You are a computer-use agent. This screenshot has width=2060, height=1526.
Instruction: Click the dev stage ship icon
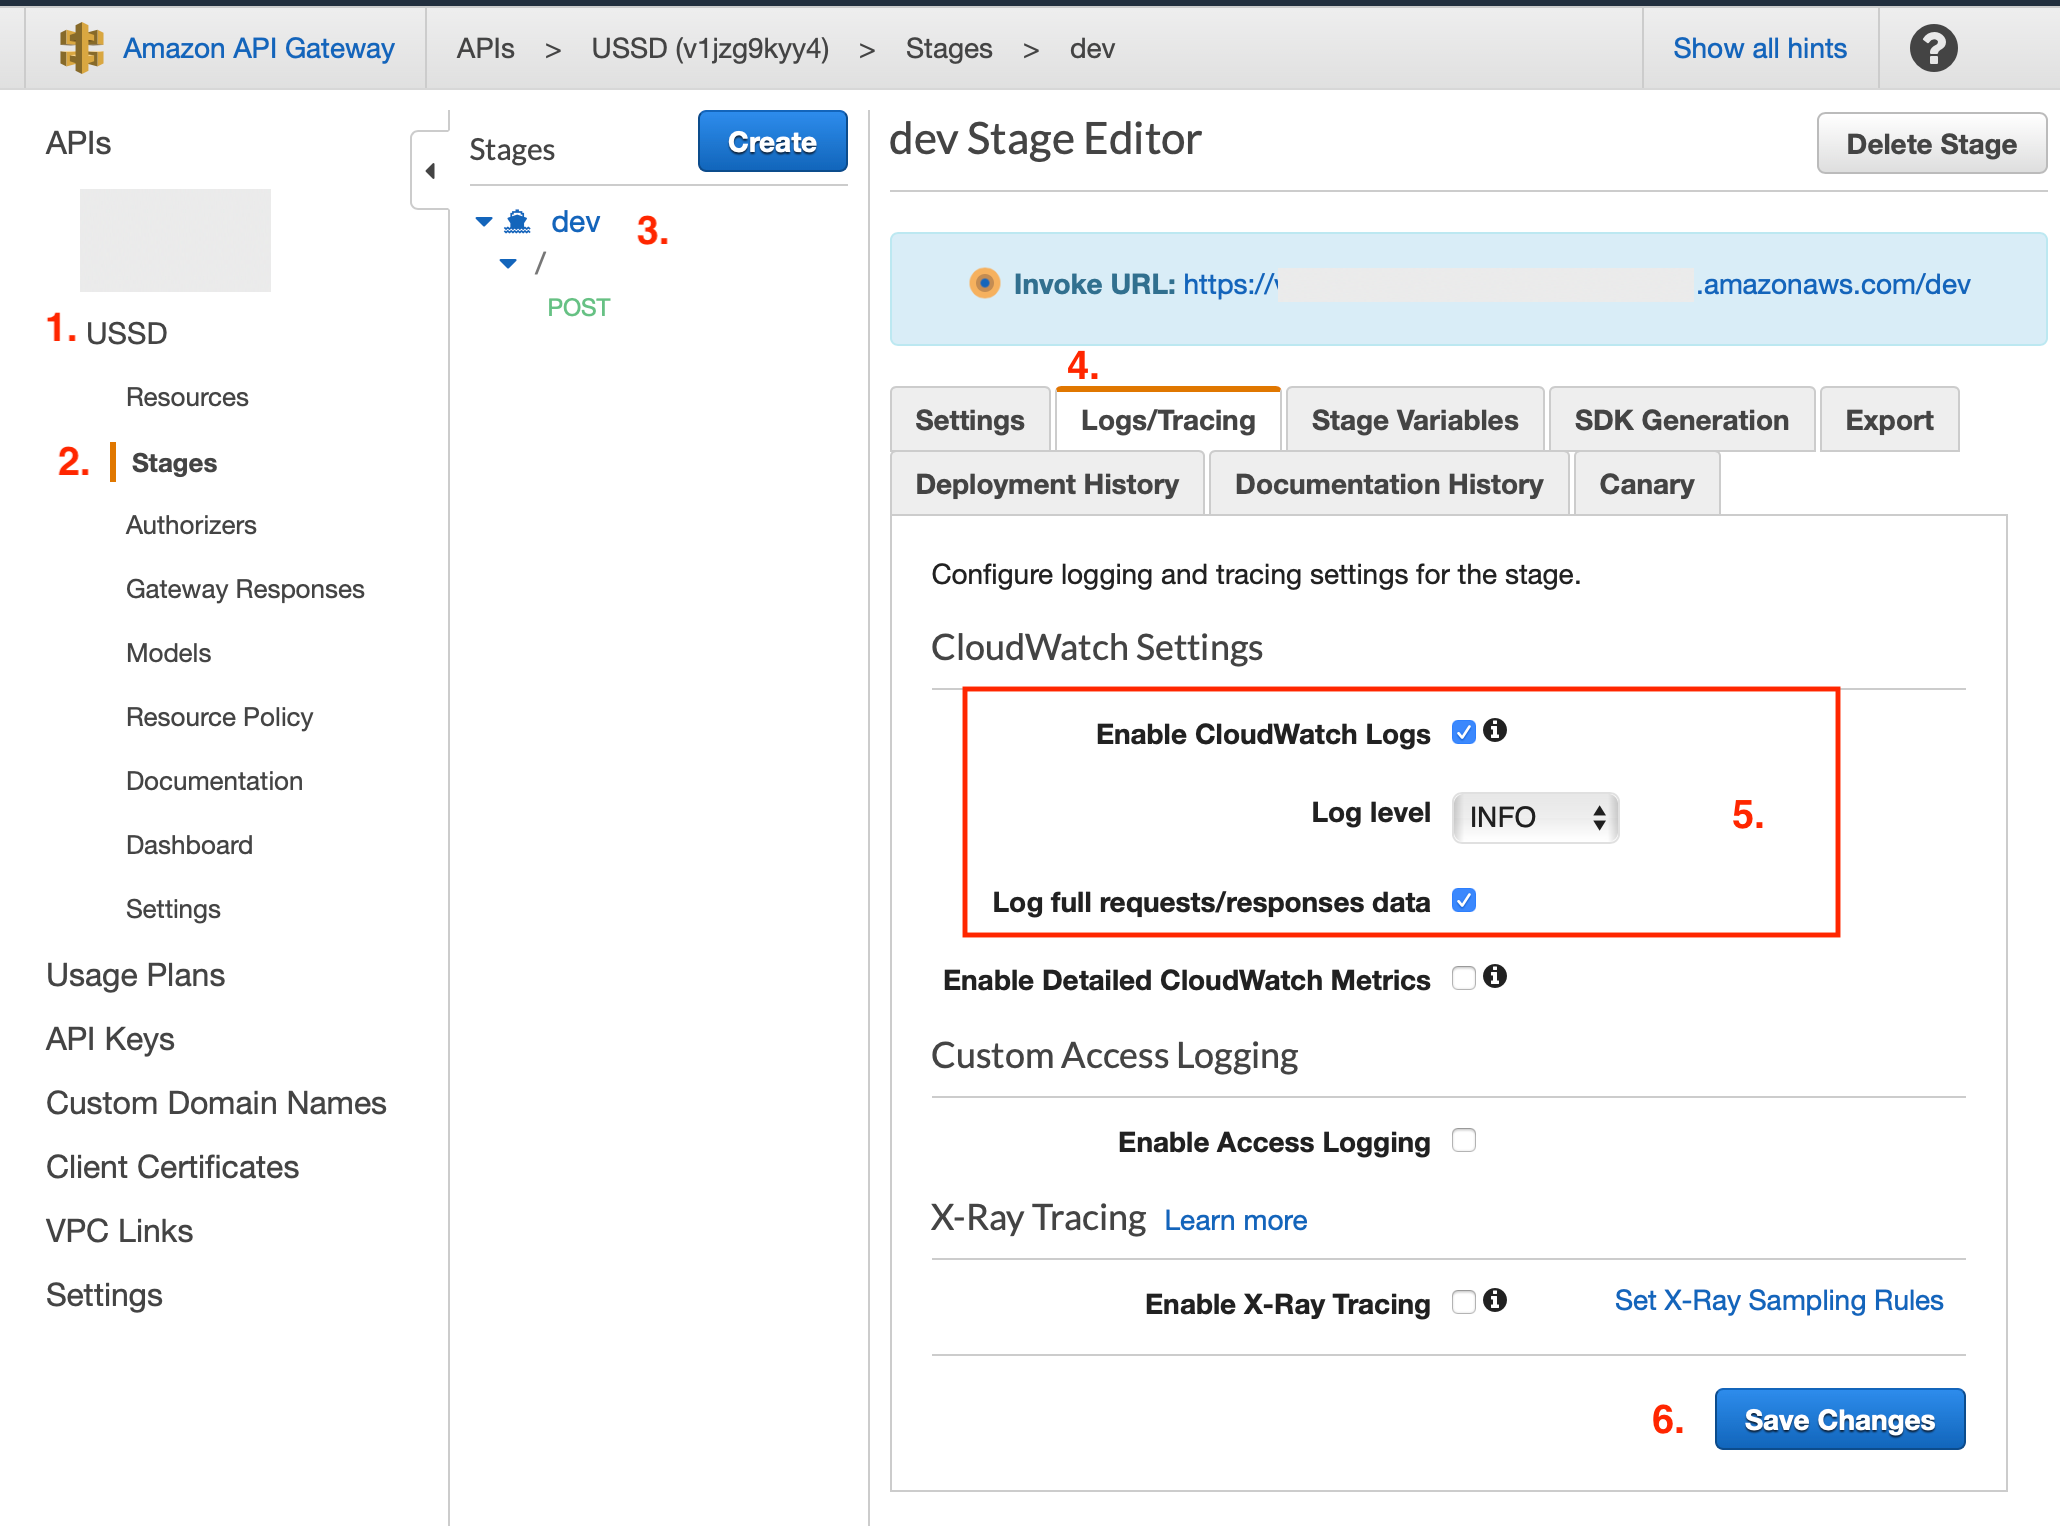[x=517, y=221]
